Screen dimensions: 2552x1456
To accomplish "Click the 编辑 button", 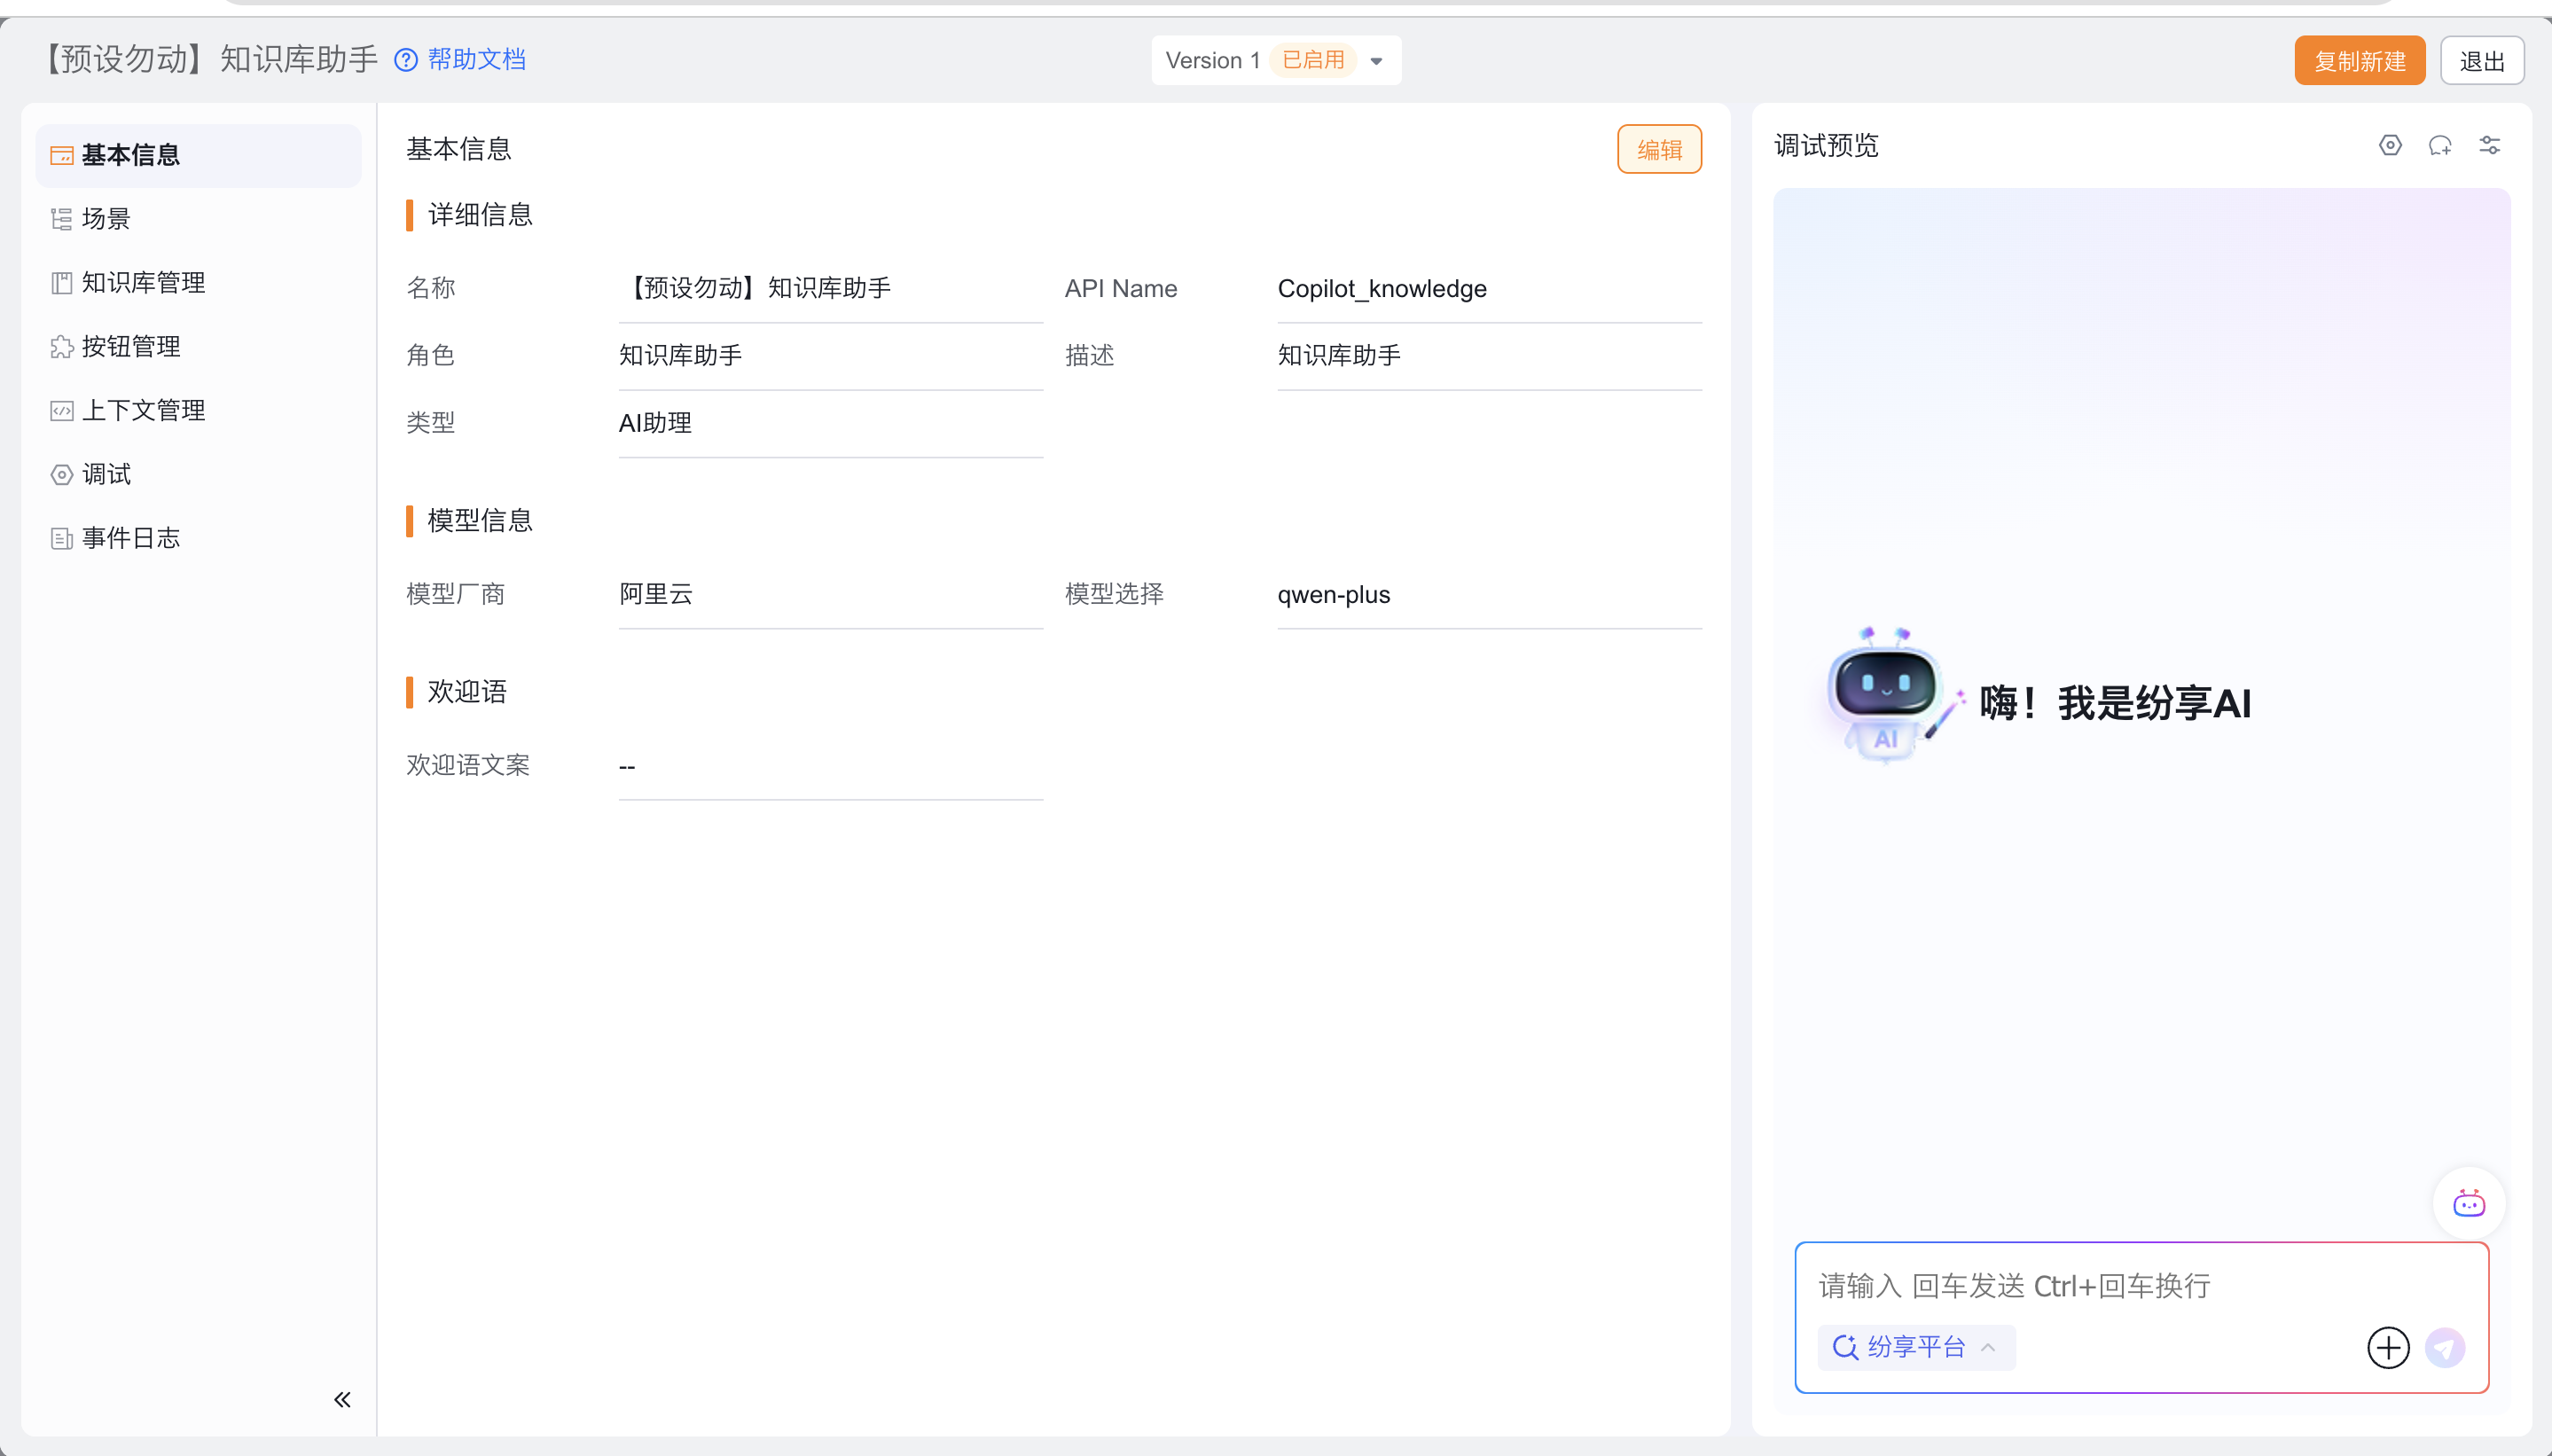I will pyautogui.click(x=1659, y=150).
